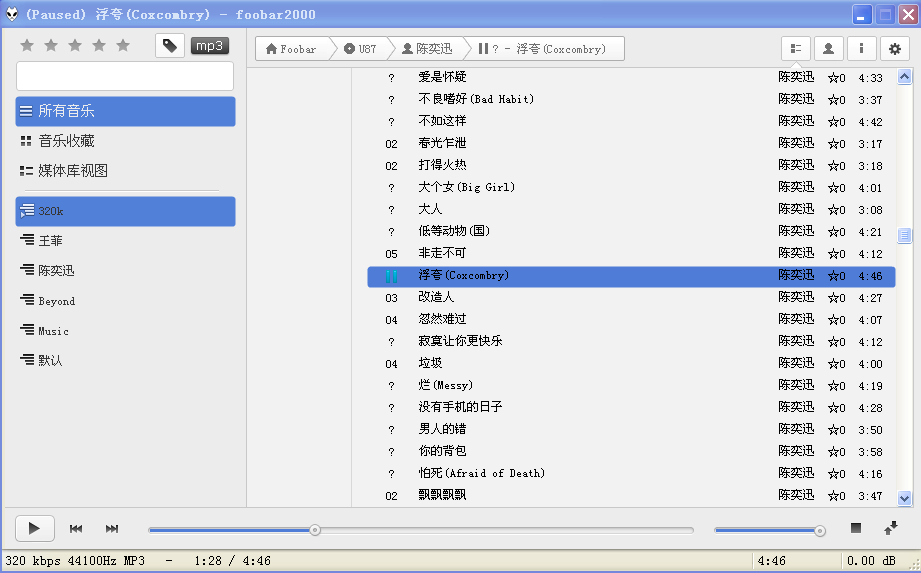The image size is (921, 573).
Task: Select track 不良嗜好 (Bad Habit)
Action: click(x=631, y=99)
